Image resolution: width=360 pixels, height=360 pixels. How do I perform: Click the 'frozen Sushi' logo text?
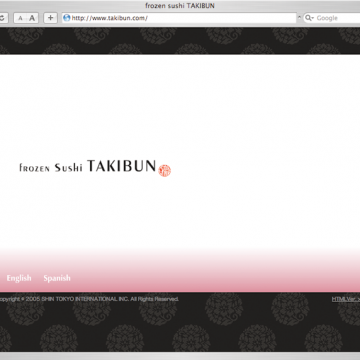tap(51, 167)
